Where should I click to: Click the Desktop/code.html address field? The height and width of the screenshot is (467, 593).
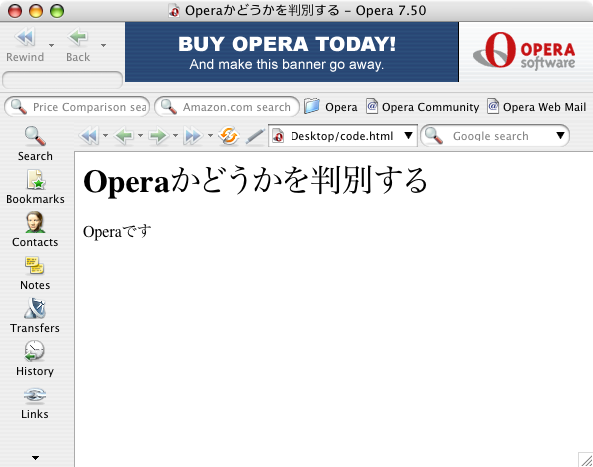click(343, 136)
